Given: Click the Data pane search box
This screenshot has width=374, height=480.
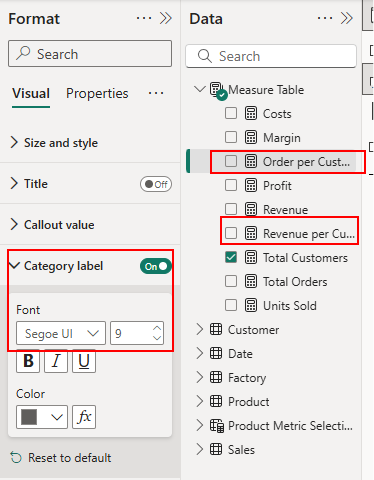Looking at the screenshot, I should (x=271, y=56).
